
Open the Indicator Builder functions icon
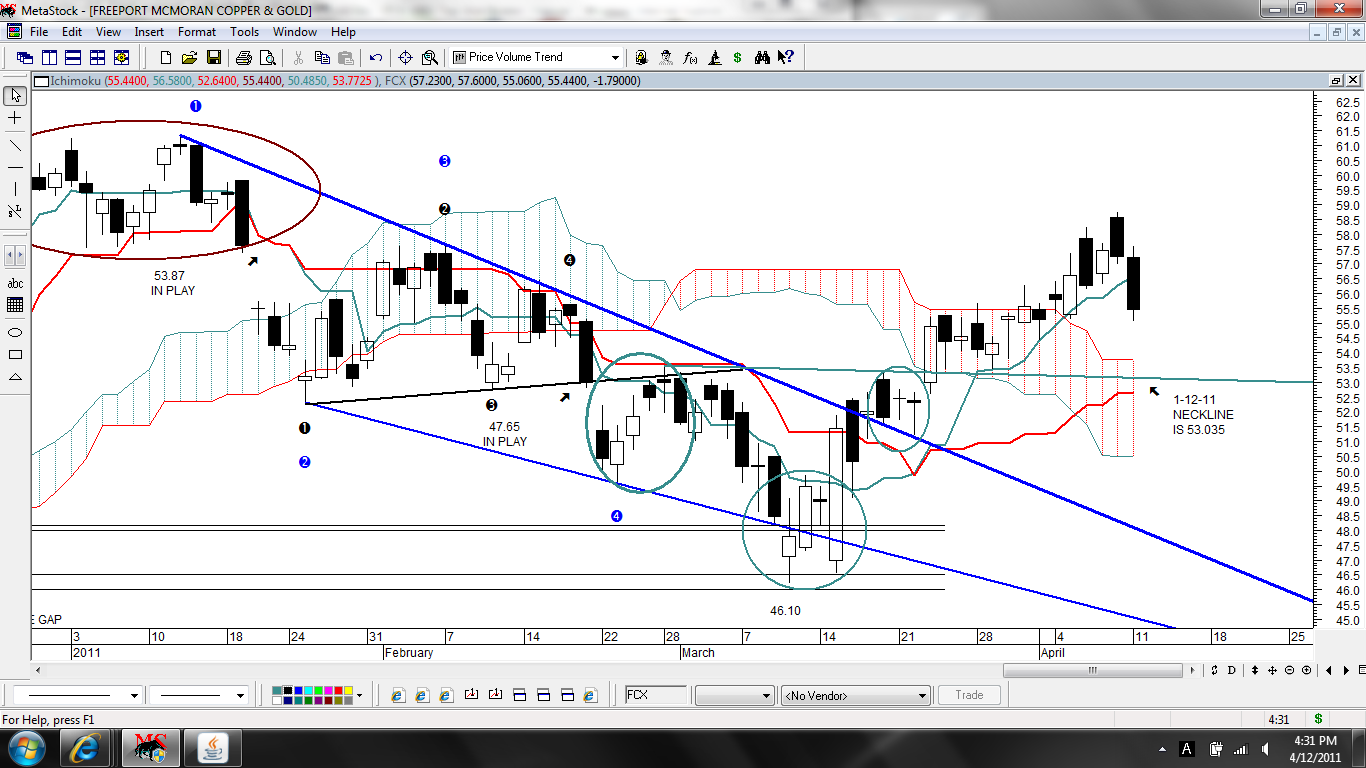pos(689,57)
